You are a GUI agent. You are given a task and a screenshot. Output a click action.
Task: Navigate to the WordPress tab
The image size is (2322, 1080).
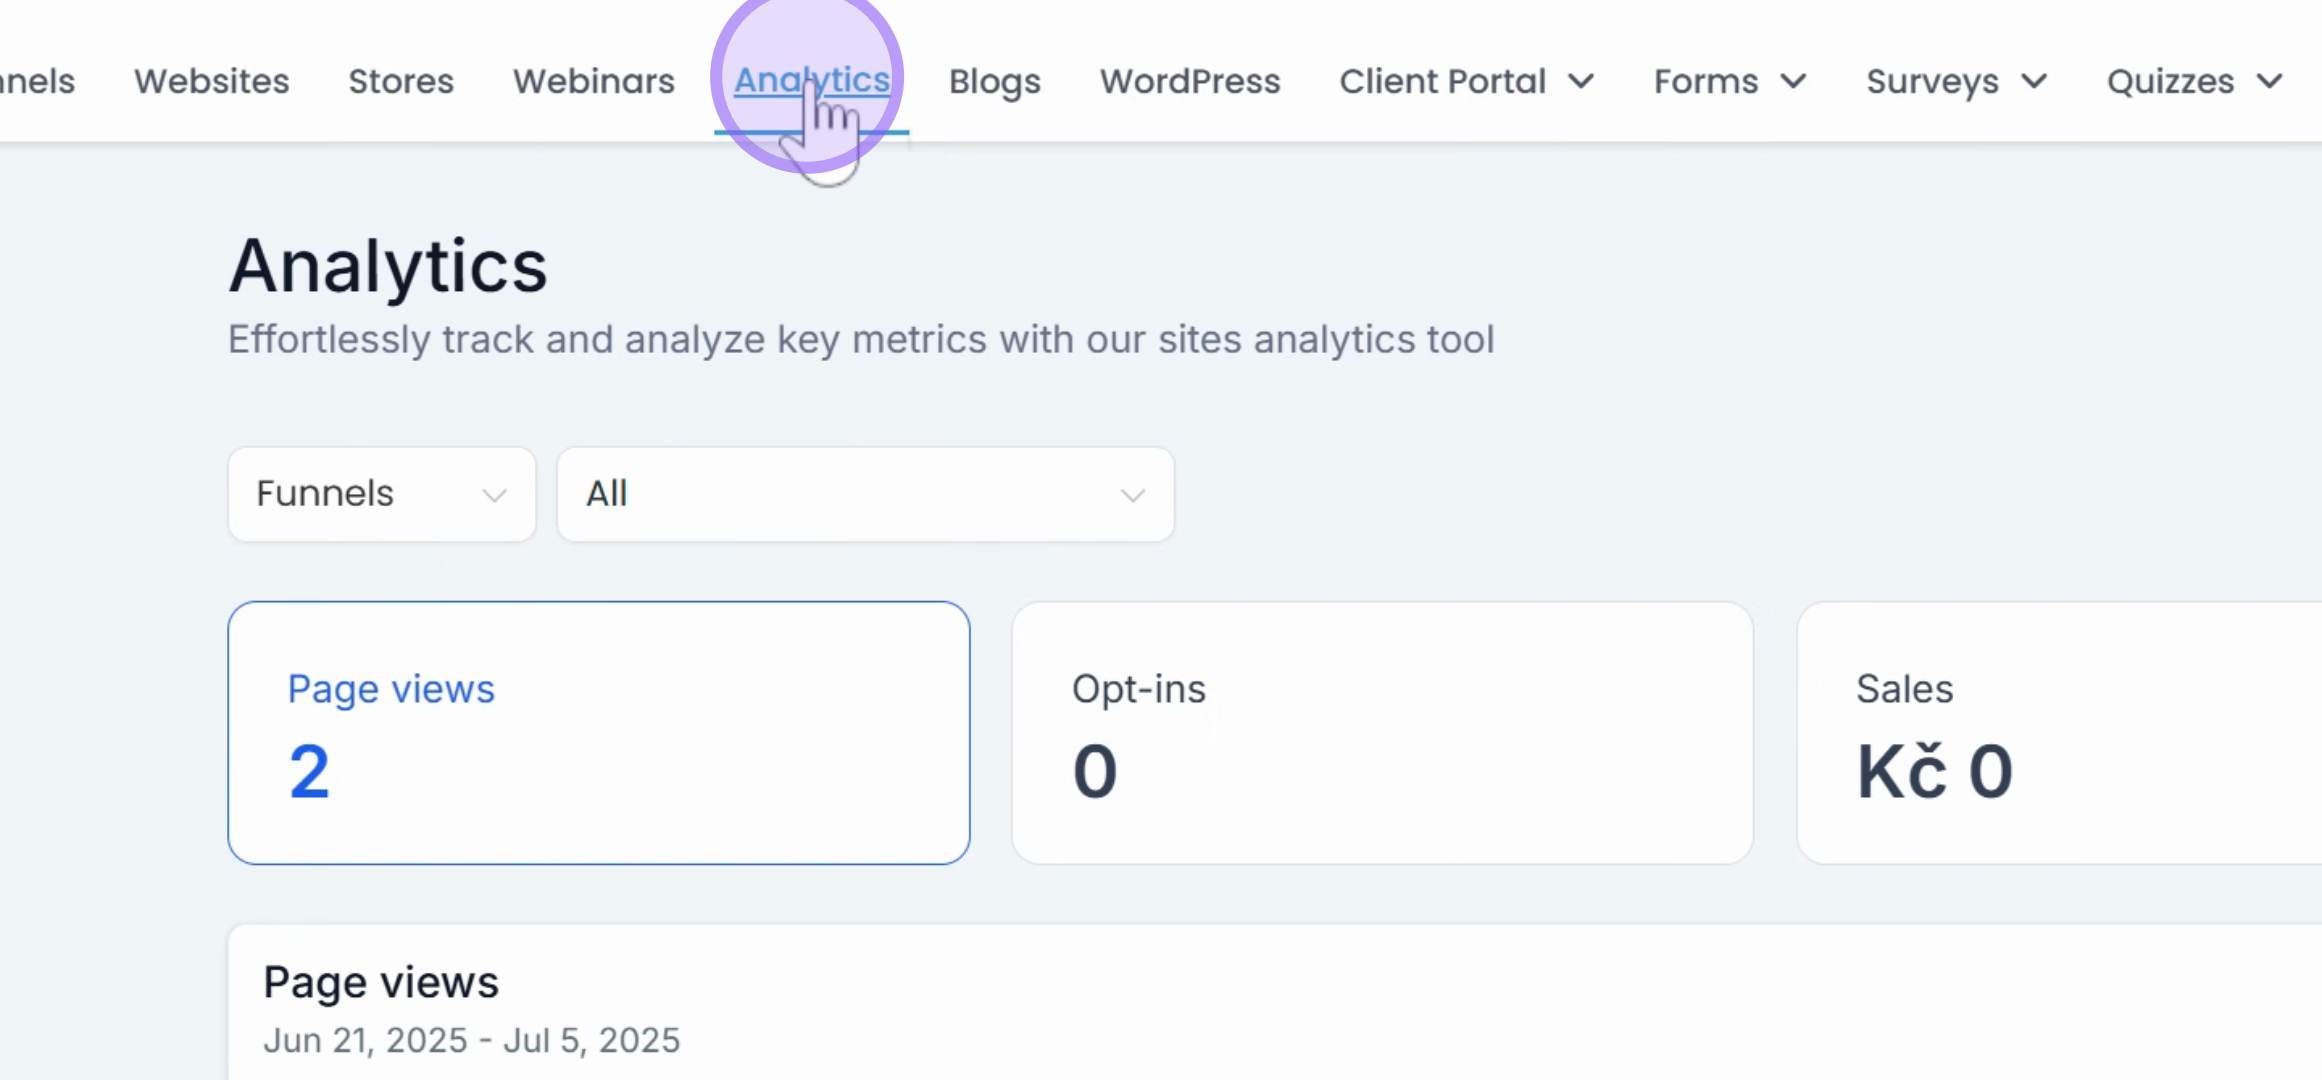tap(1190, 81)
